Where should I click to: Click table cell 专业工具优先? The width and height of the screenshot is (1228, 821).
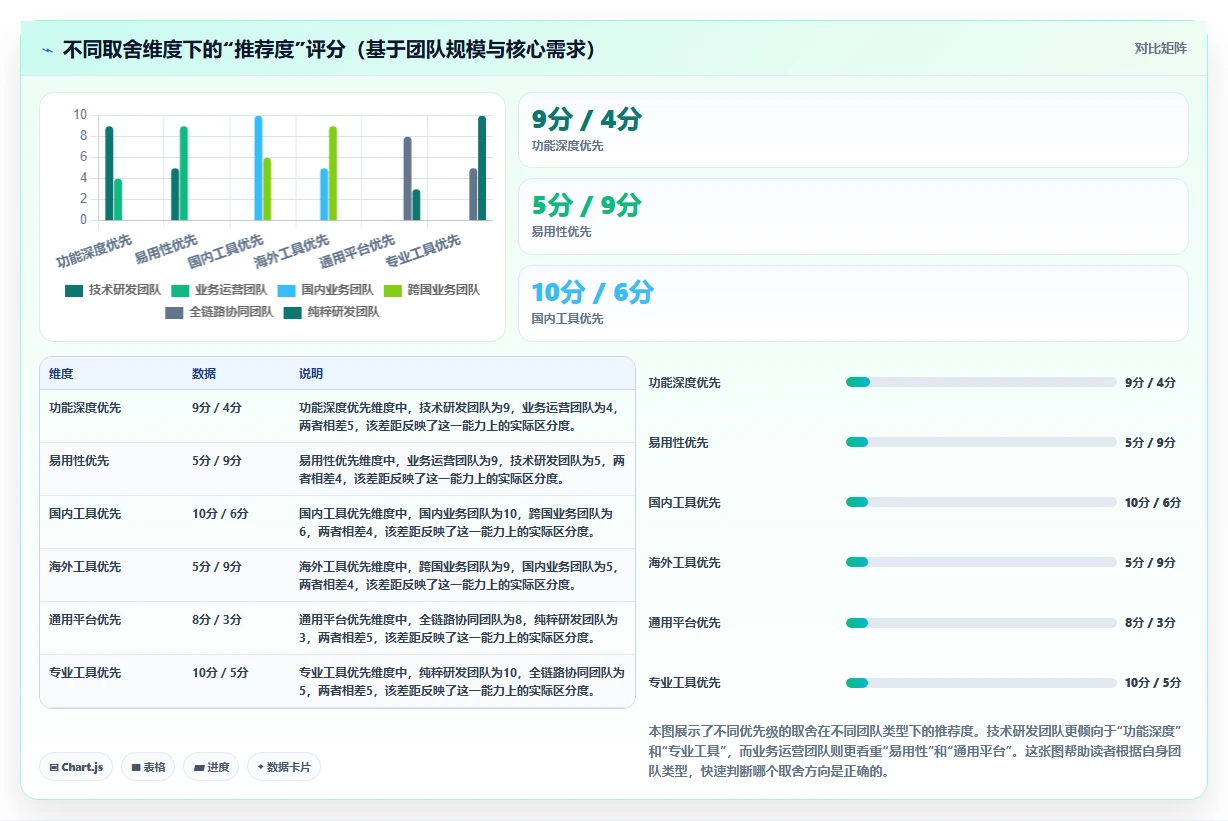coord(85,673)
